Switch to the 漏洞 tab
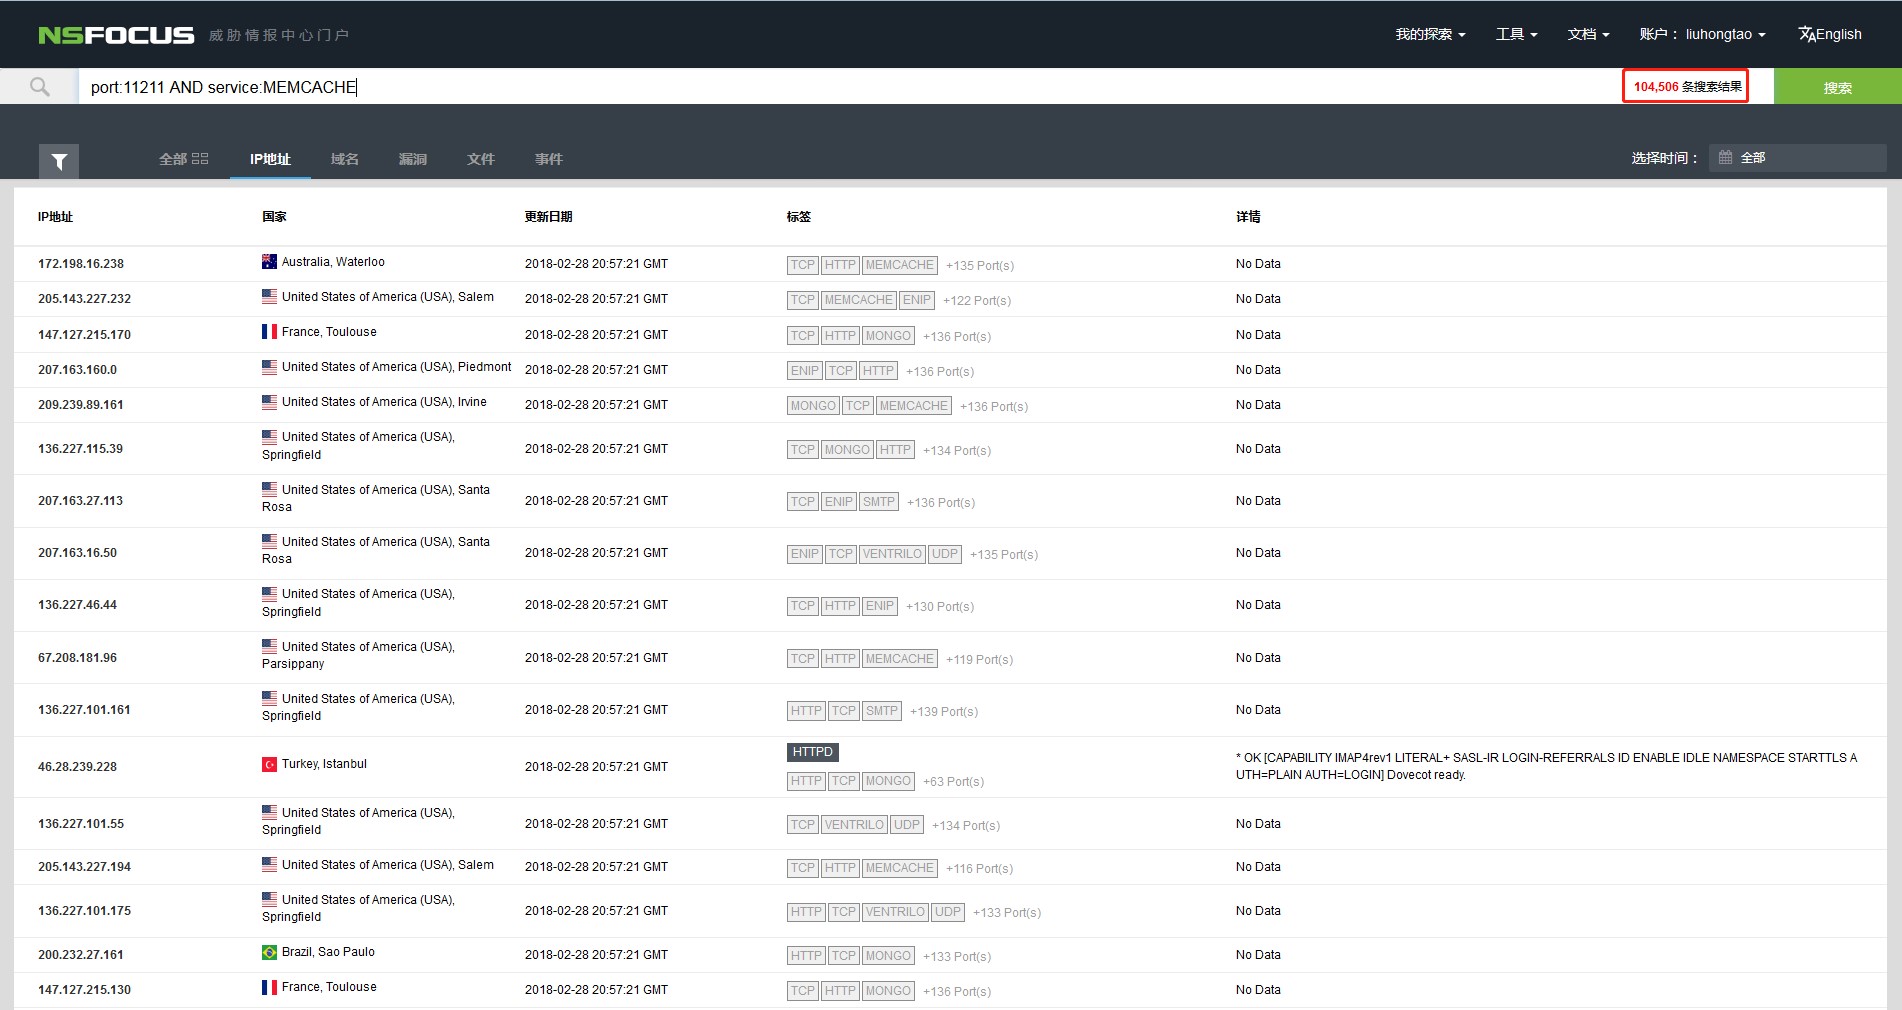1902x1010 pixels. (412, 159)
